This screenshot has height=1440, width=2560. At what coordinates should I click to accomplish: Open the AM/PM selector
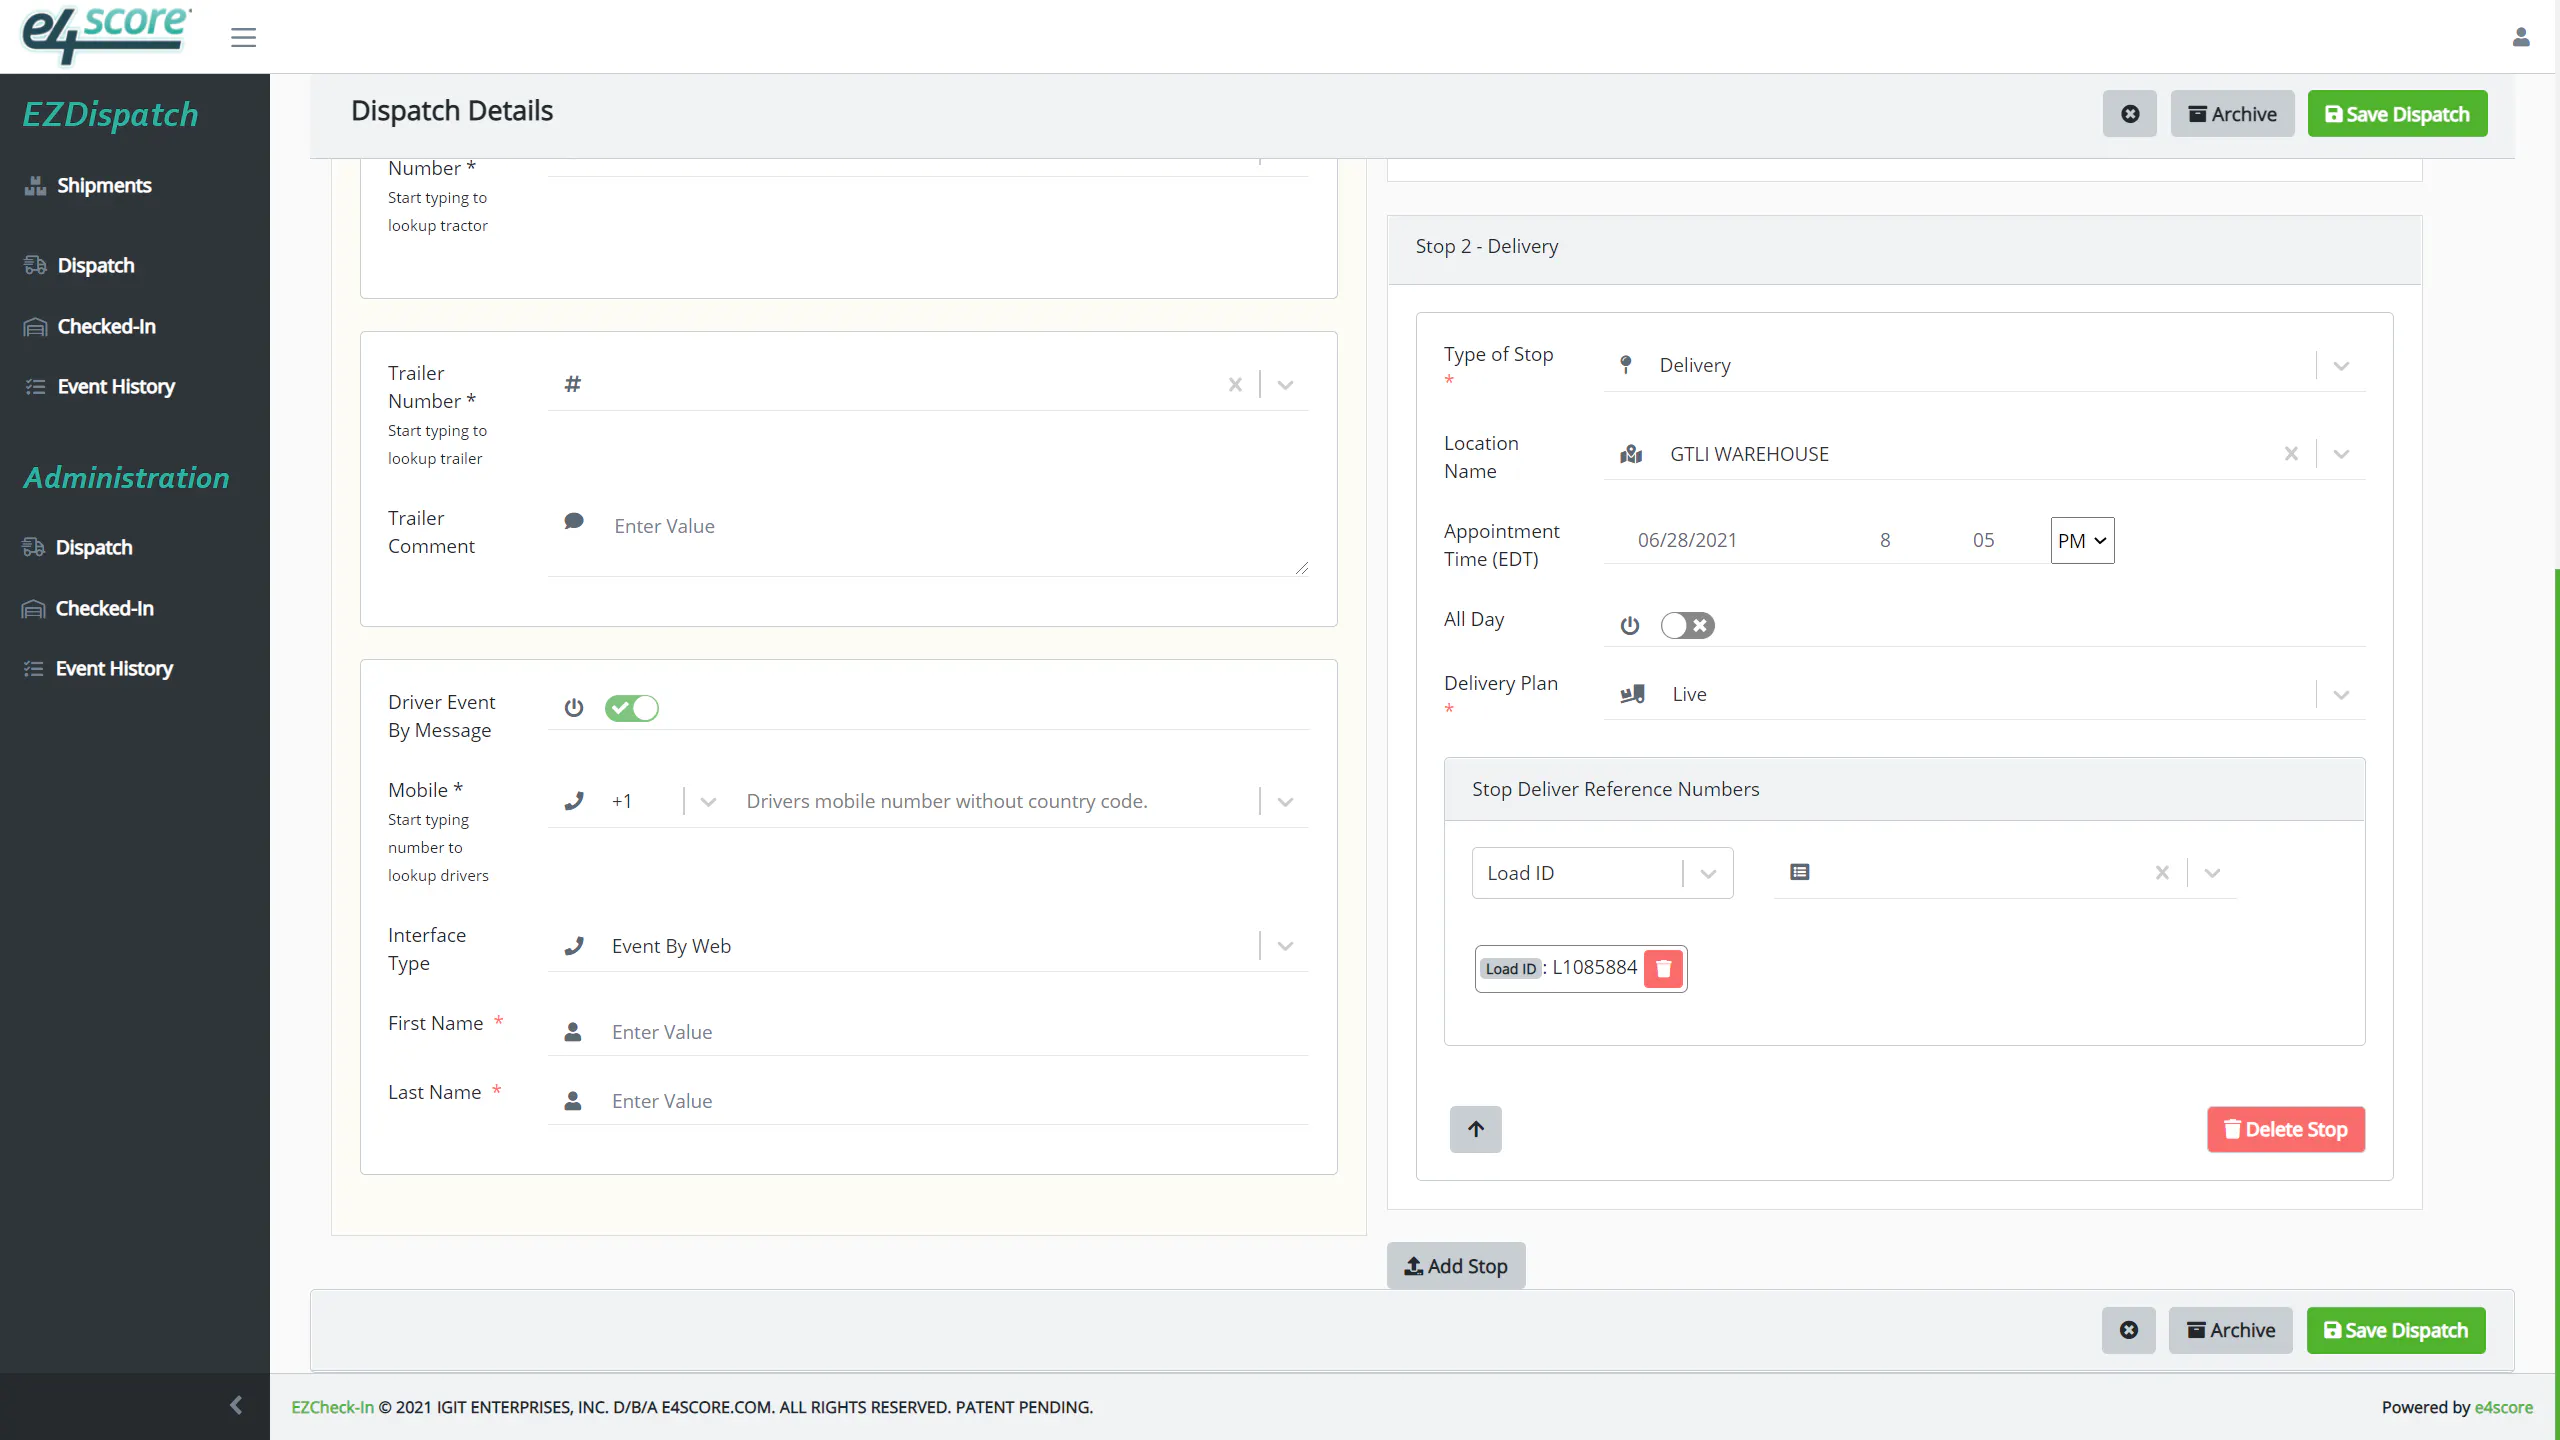click(x=2082, y=540)
